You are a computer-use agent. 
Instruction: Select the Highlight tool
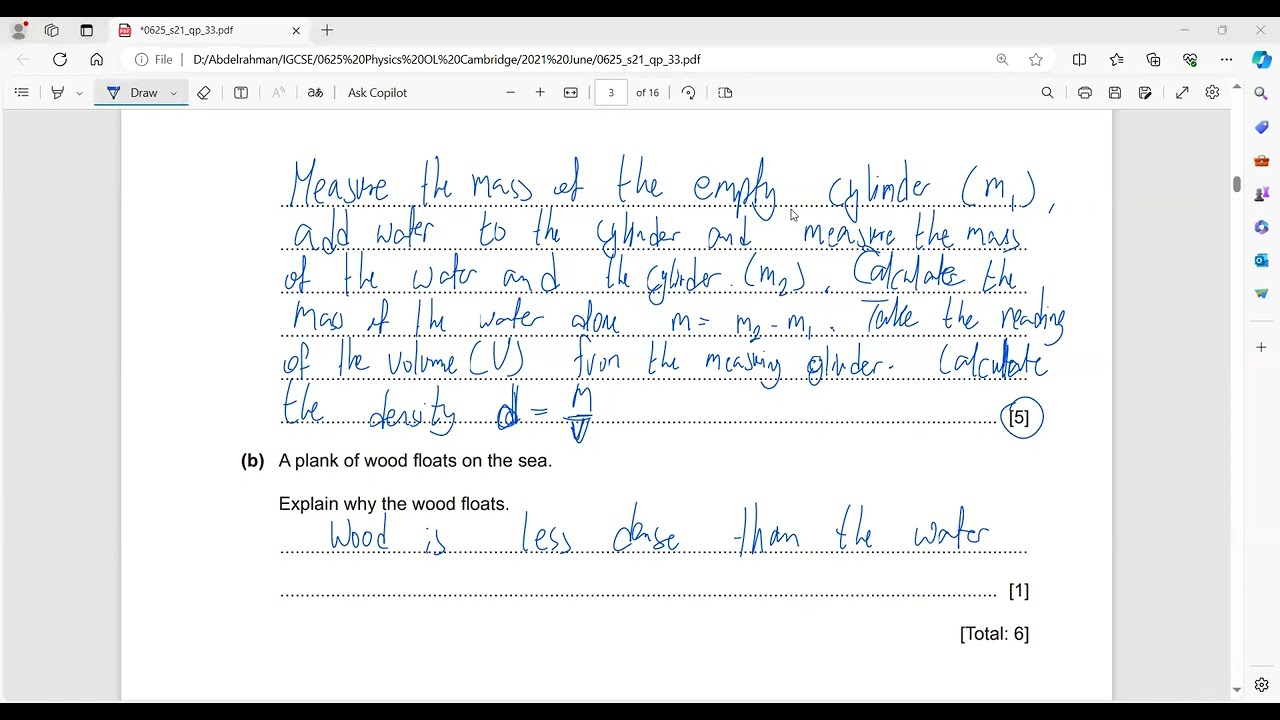click(58, 92)
